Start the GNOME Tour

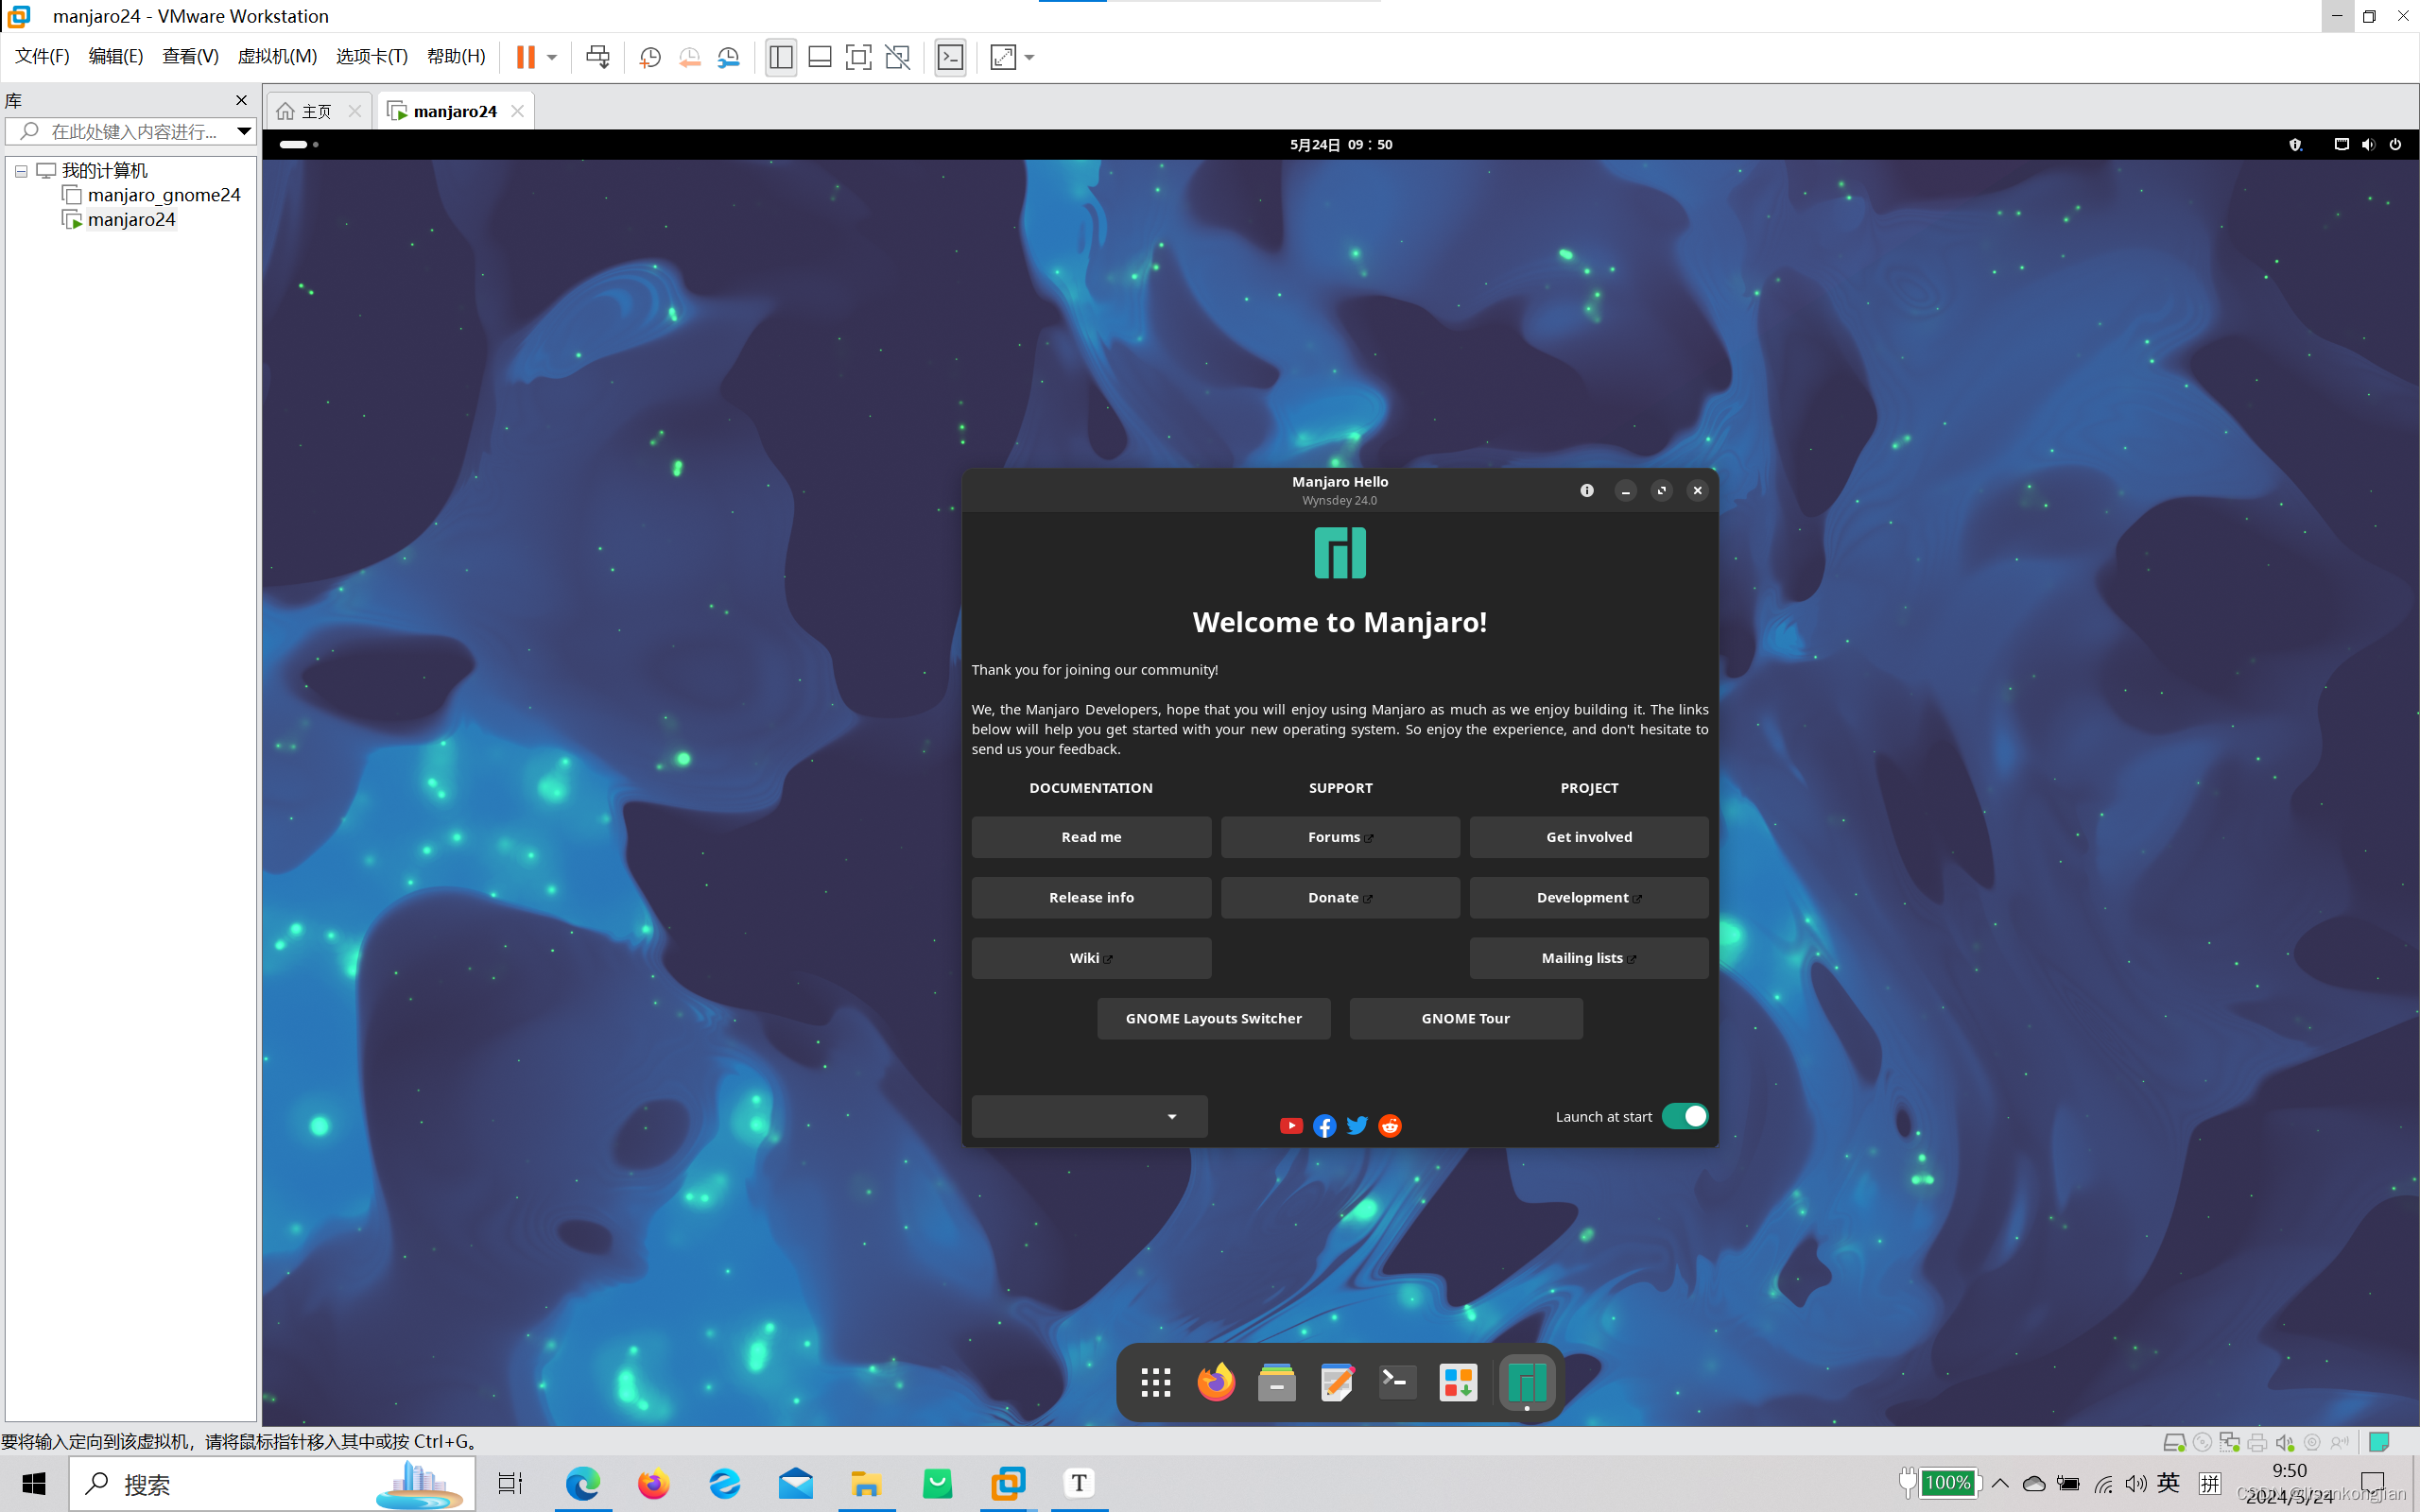(1466, 1018)
